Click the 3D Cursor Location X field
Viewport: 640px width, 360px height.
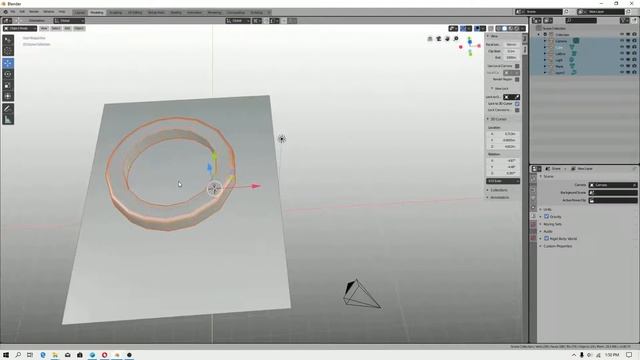pos(503,134)
